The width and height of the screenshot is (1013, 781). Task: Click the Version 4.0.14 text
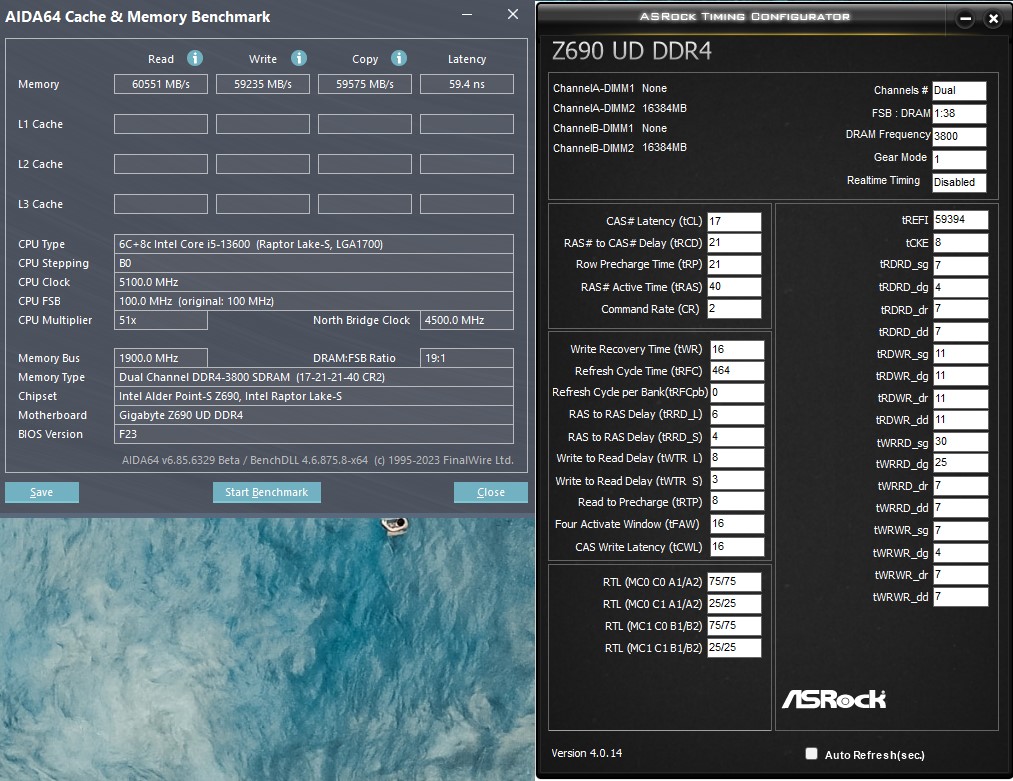[x=587, y=753]
